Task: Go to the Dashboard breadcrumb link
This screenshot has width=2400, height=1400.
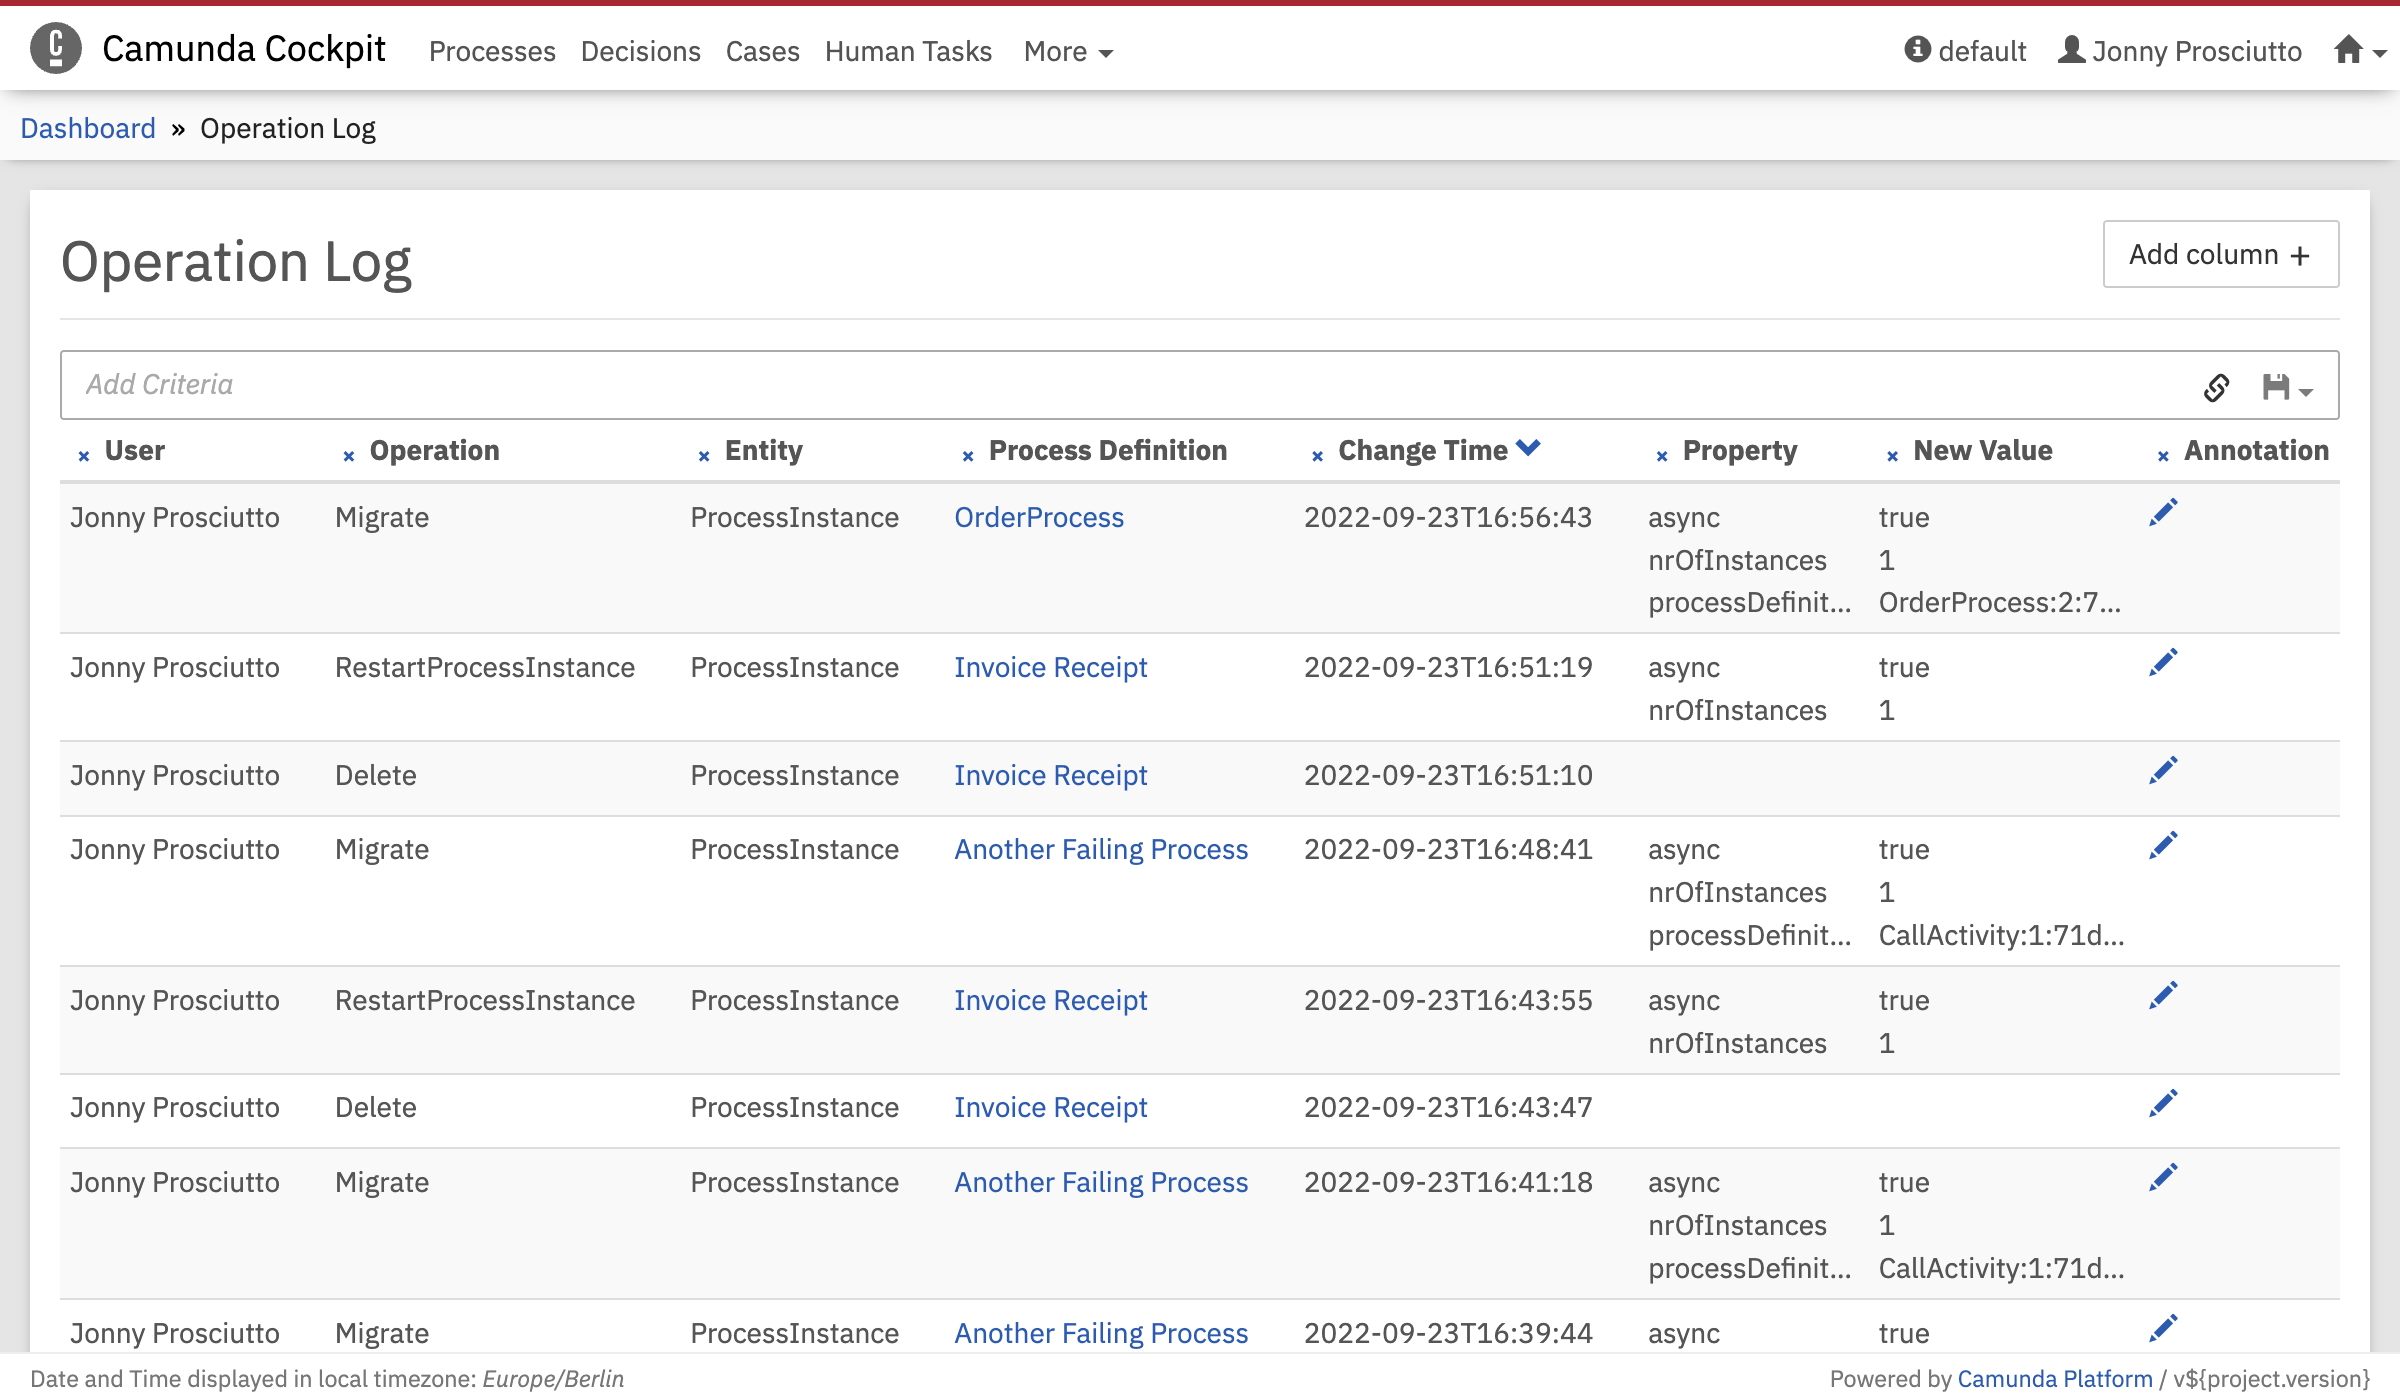Action: pyautogui.click(x=88, y=128)
